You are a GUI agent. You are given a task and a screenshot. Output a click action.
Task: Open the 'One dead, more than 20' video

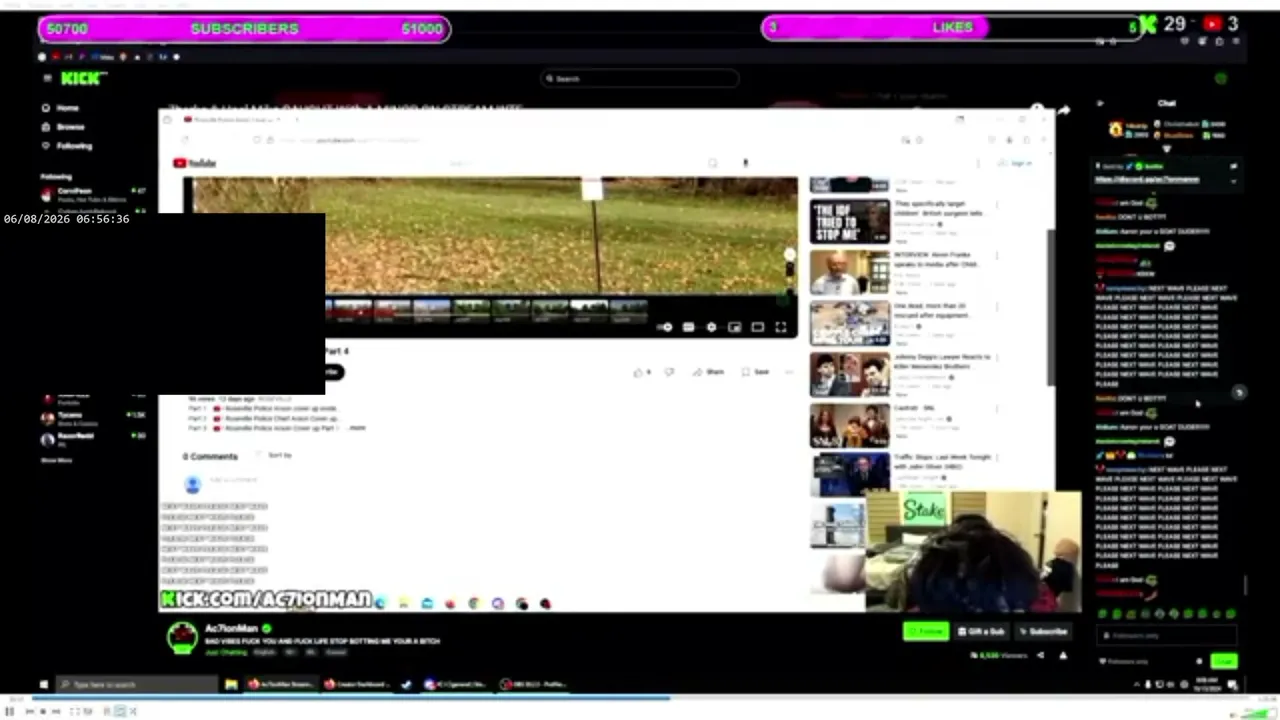(x=849, y=323)
